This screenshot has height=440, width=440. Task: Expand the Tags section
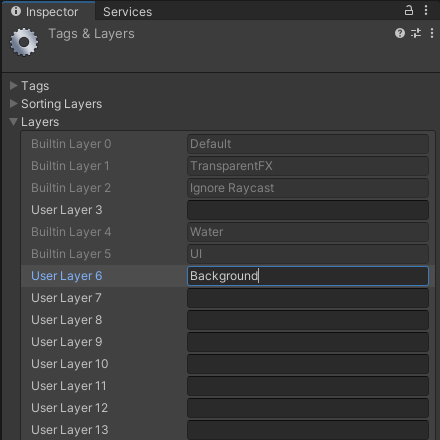pos(14,86)
